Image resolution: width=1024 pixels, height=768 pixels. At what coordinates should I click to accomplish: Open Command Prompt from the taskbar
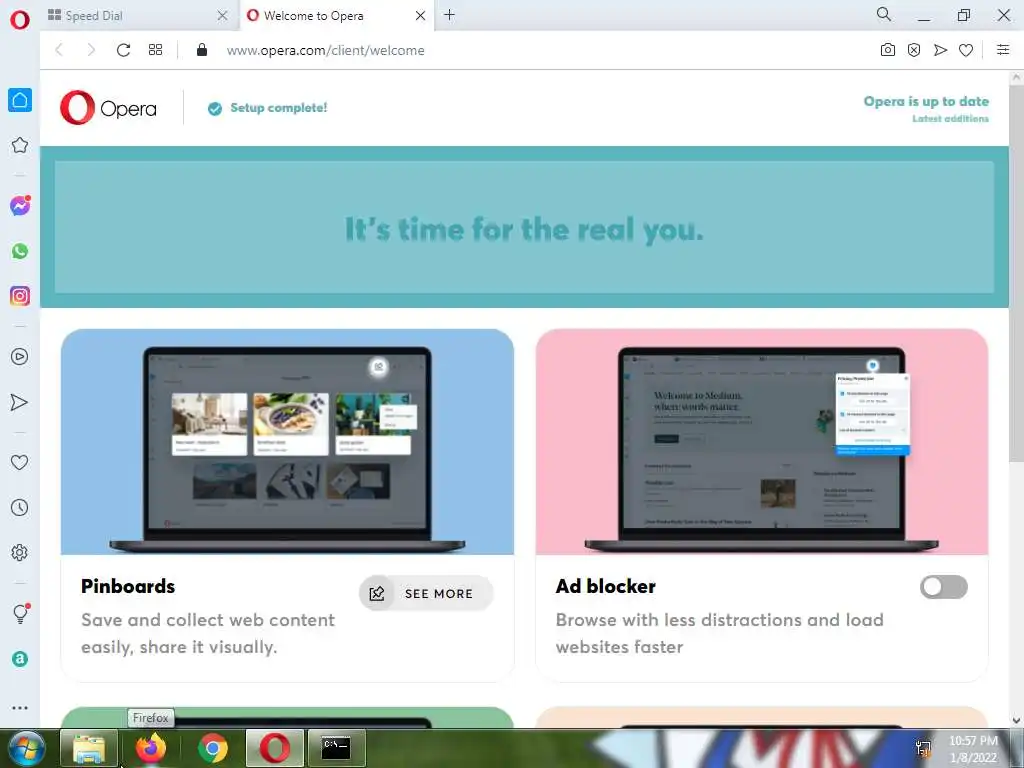pos(336,748)
